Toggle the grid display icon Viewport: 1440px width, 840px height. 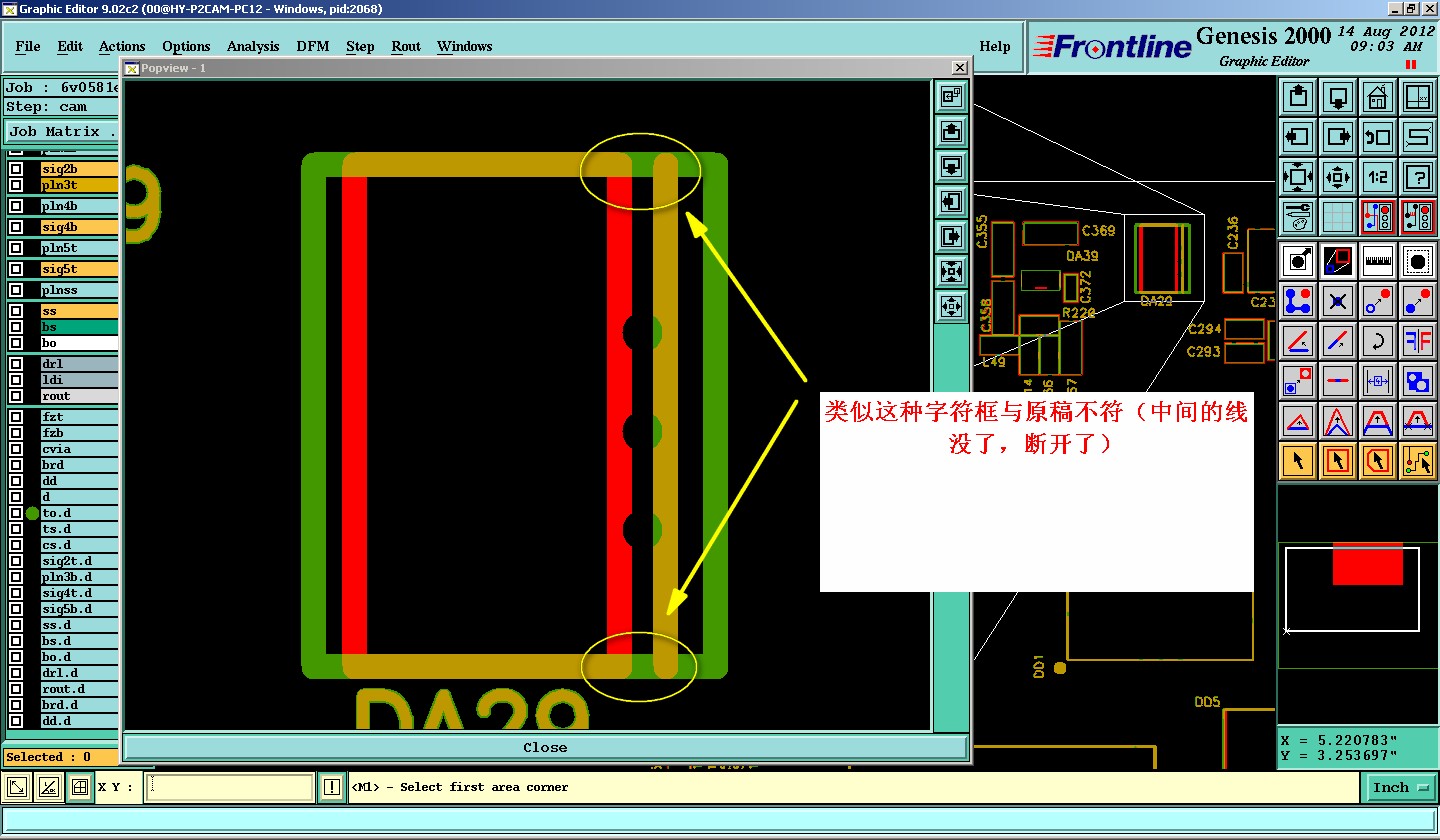[x=1338, y=216]
